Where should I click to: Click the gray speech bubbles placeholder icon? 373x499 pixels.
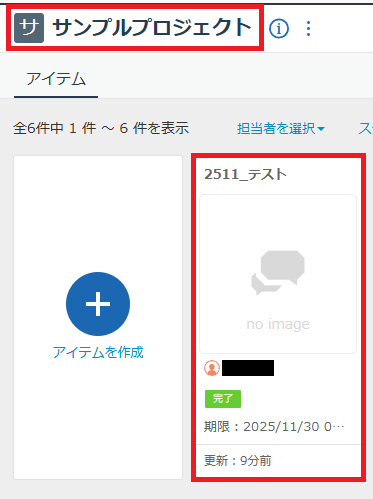coord(278,272)
